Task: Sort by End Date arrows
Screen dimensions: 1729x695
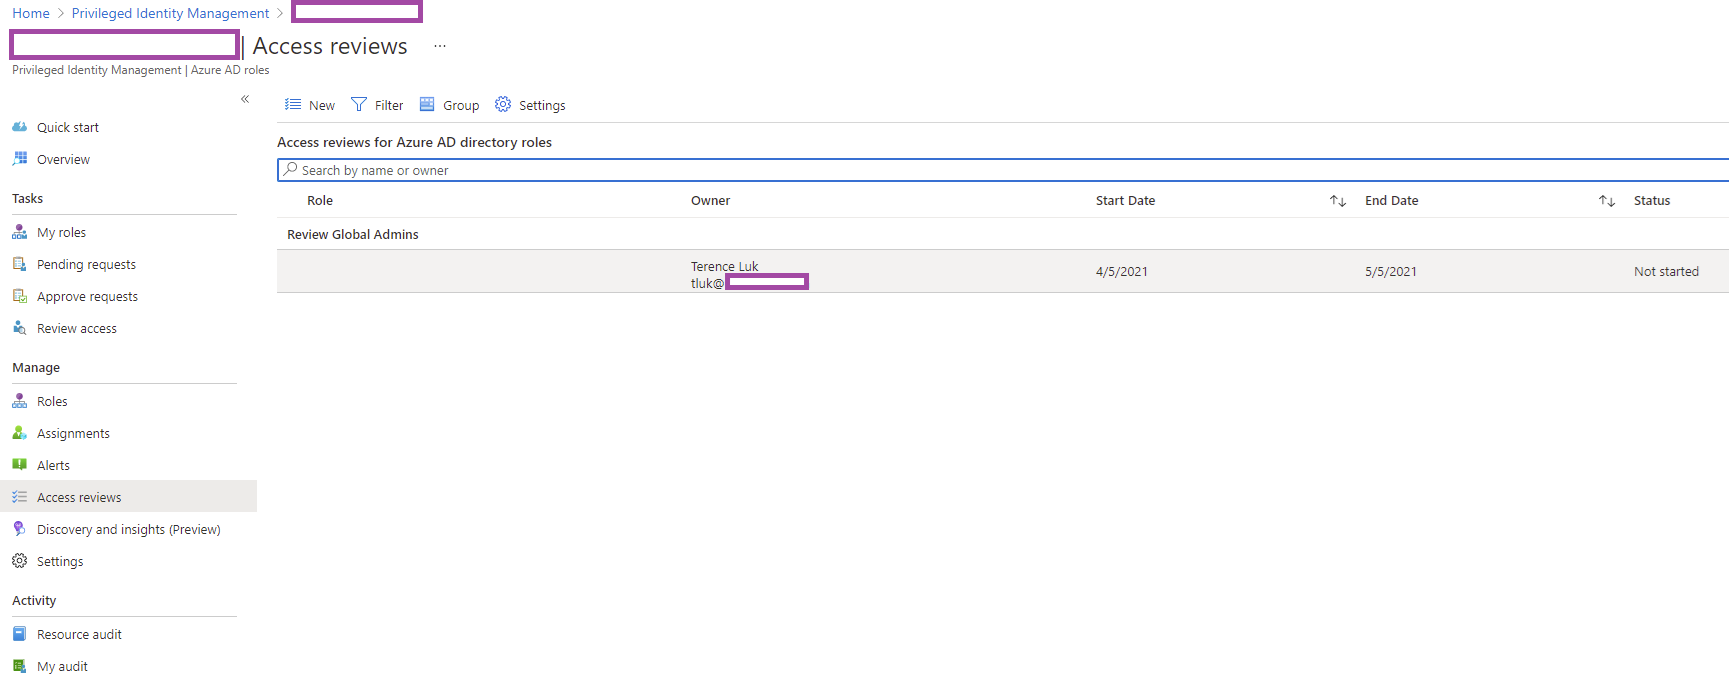Action: (x=1607, y=201)
